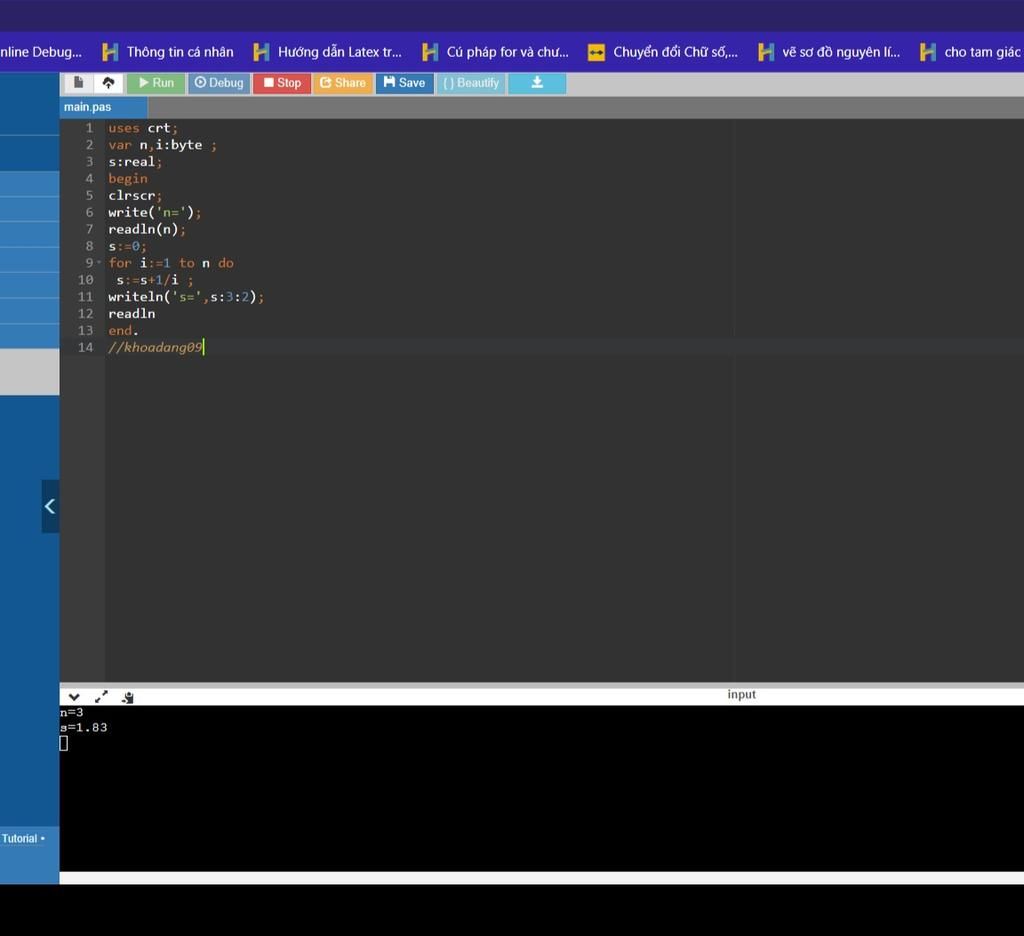Stop the running program
The width and height of the screenshot is (1024, 936).
pyautogui.click(x=281, y=83)
